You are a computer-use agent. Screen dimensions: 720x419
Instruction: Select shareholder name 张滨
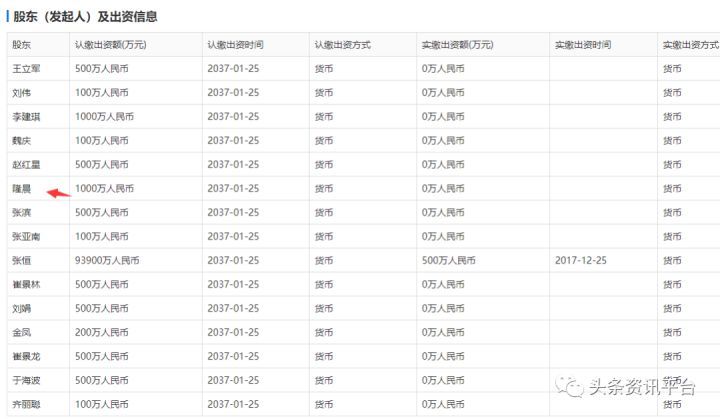click(22, 212)
